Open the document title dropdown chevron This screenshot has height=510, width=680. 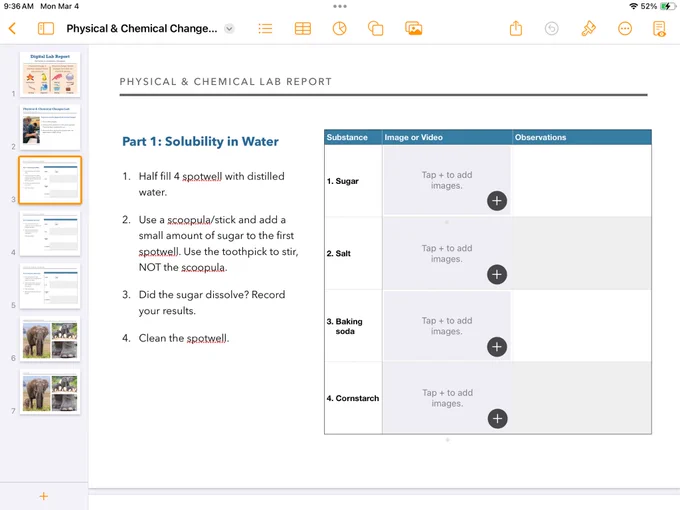[x=229, y=29]
